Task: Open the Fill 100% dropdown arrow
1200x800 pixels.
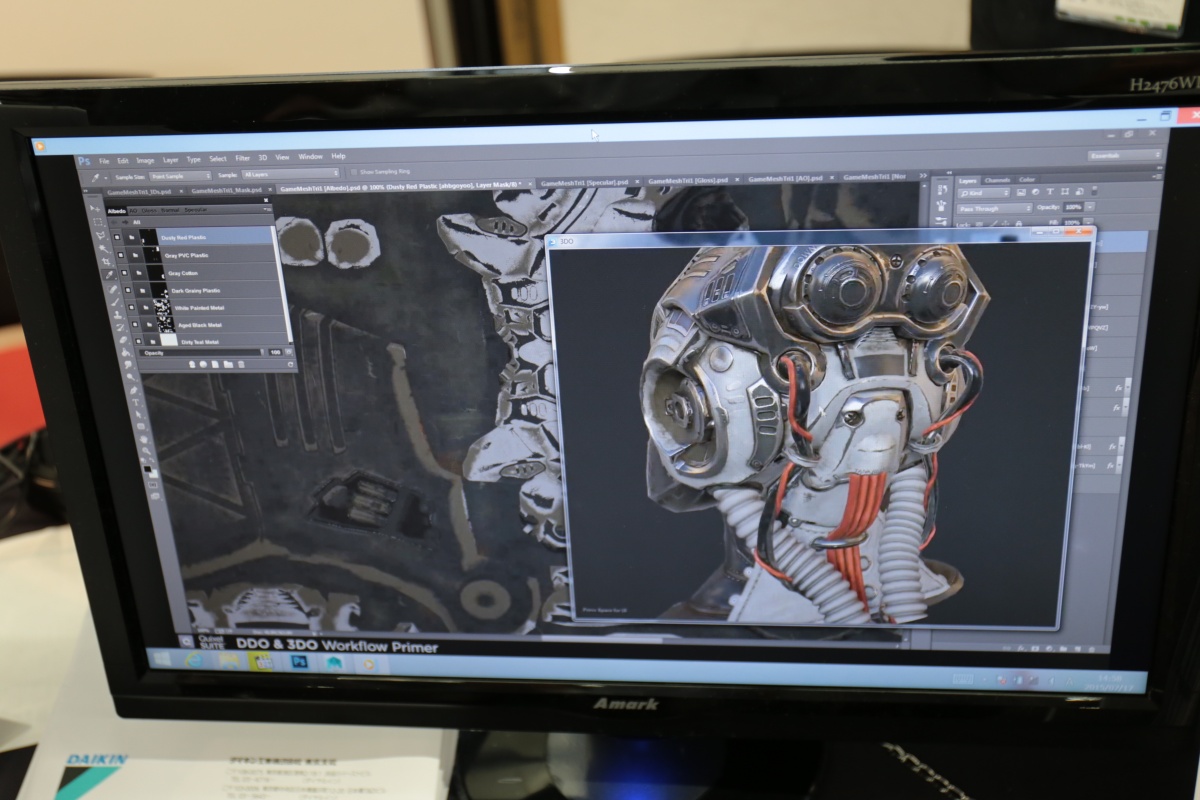Action: (1089, 222)
